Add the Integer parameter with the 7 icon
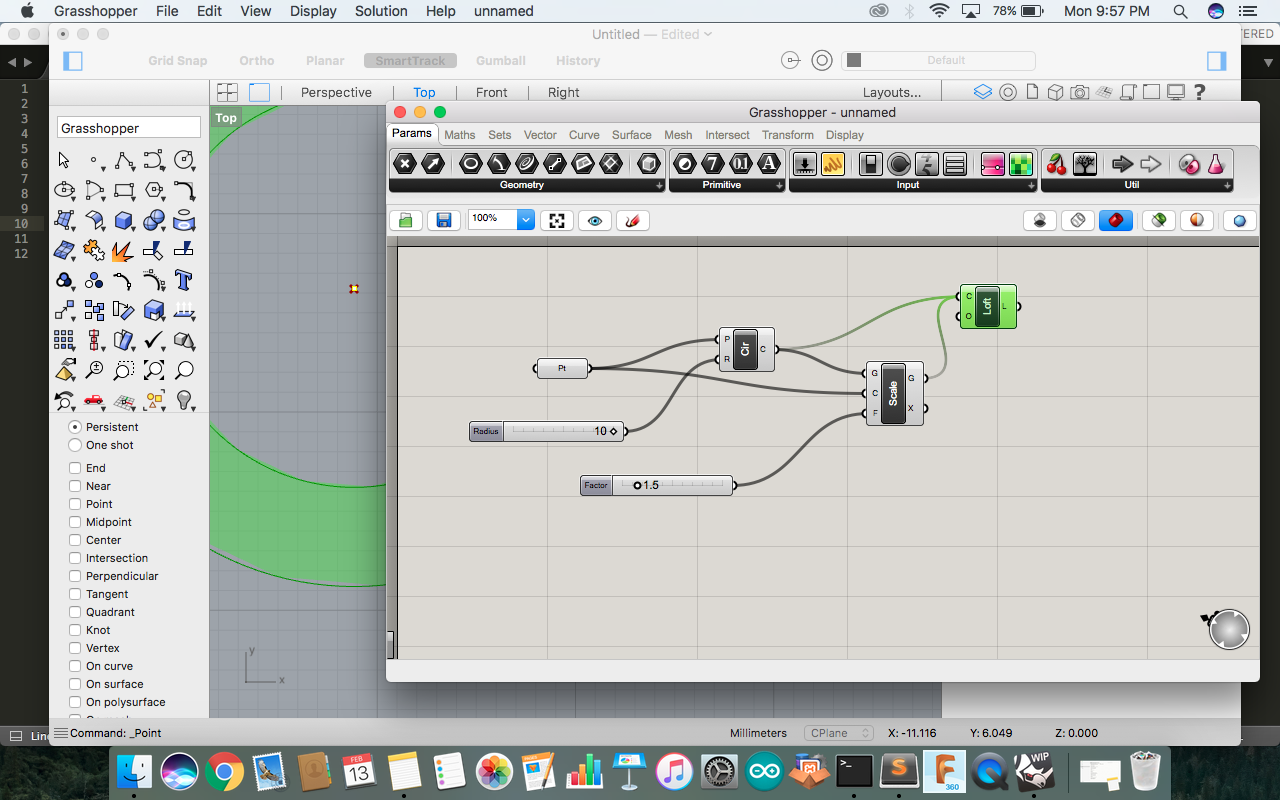The height and width of the screenshot is (800, 1280). click(x=712, y=164)
